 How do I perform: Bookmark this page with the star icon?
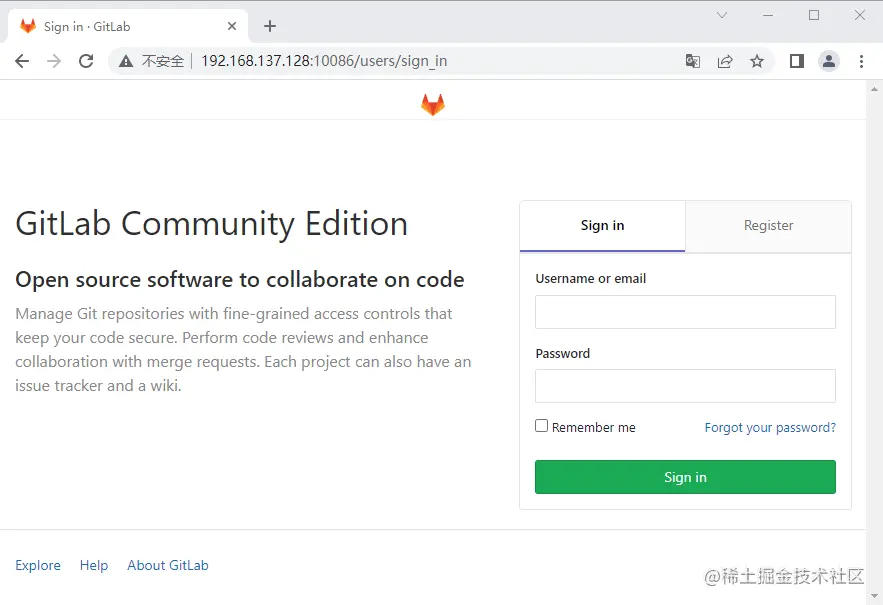[757, 61]
